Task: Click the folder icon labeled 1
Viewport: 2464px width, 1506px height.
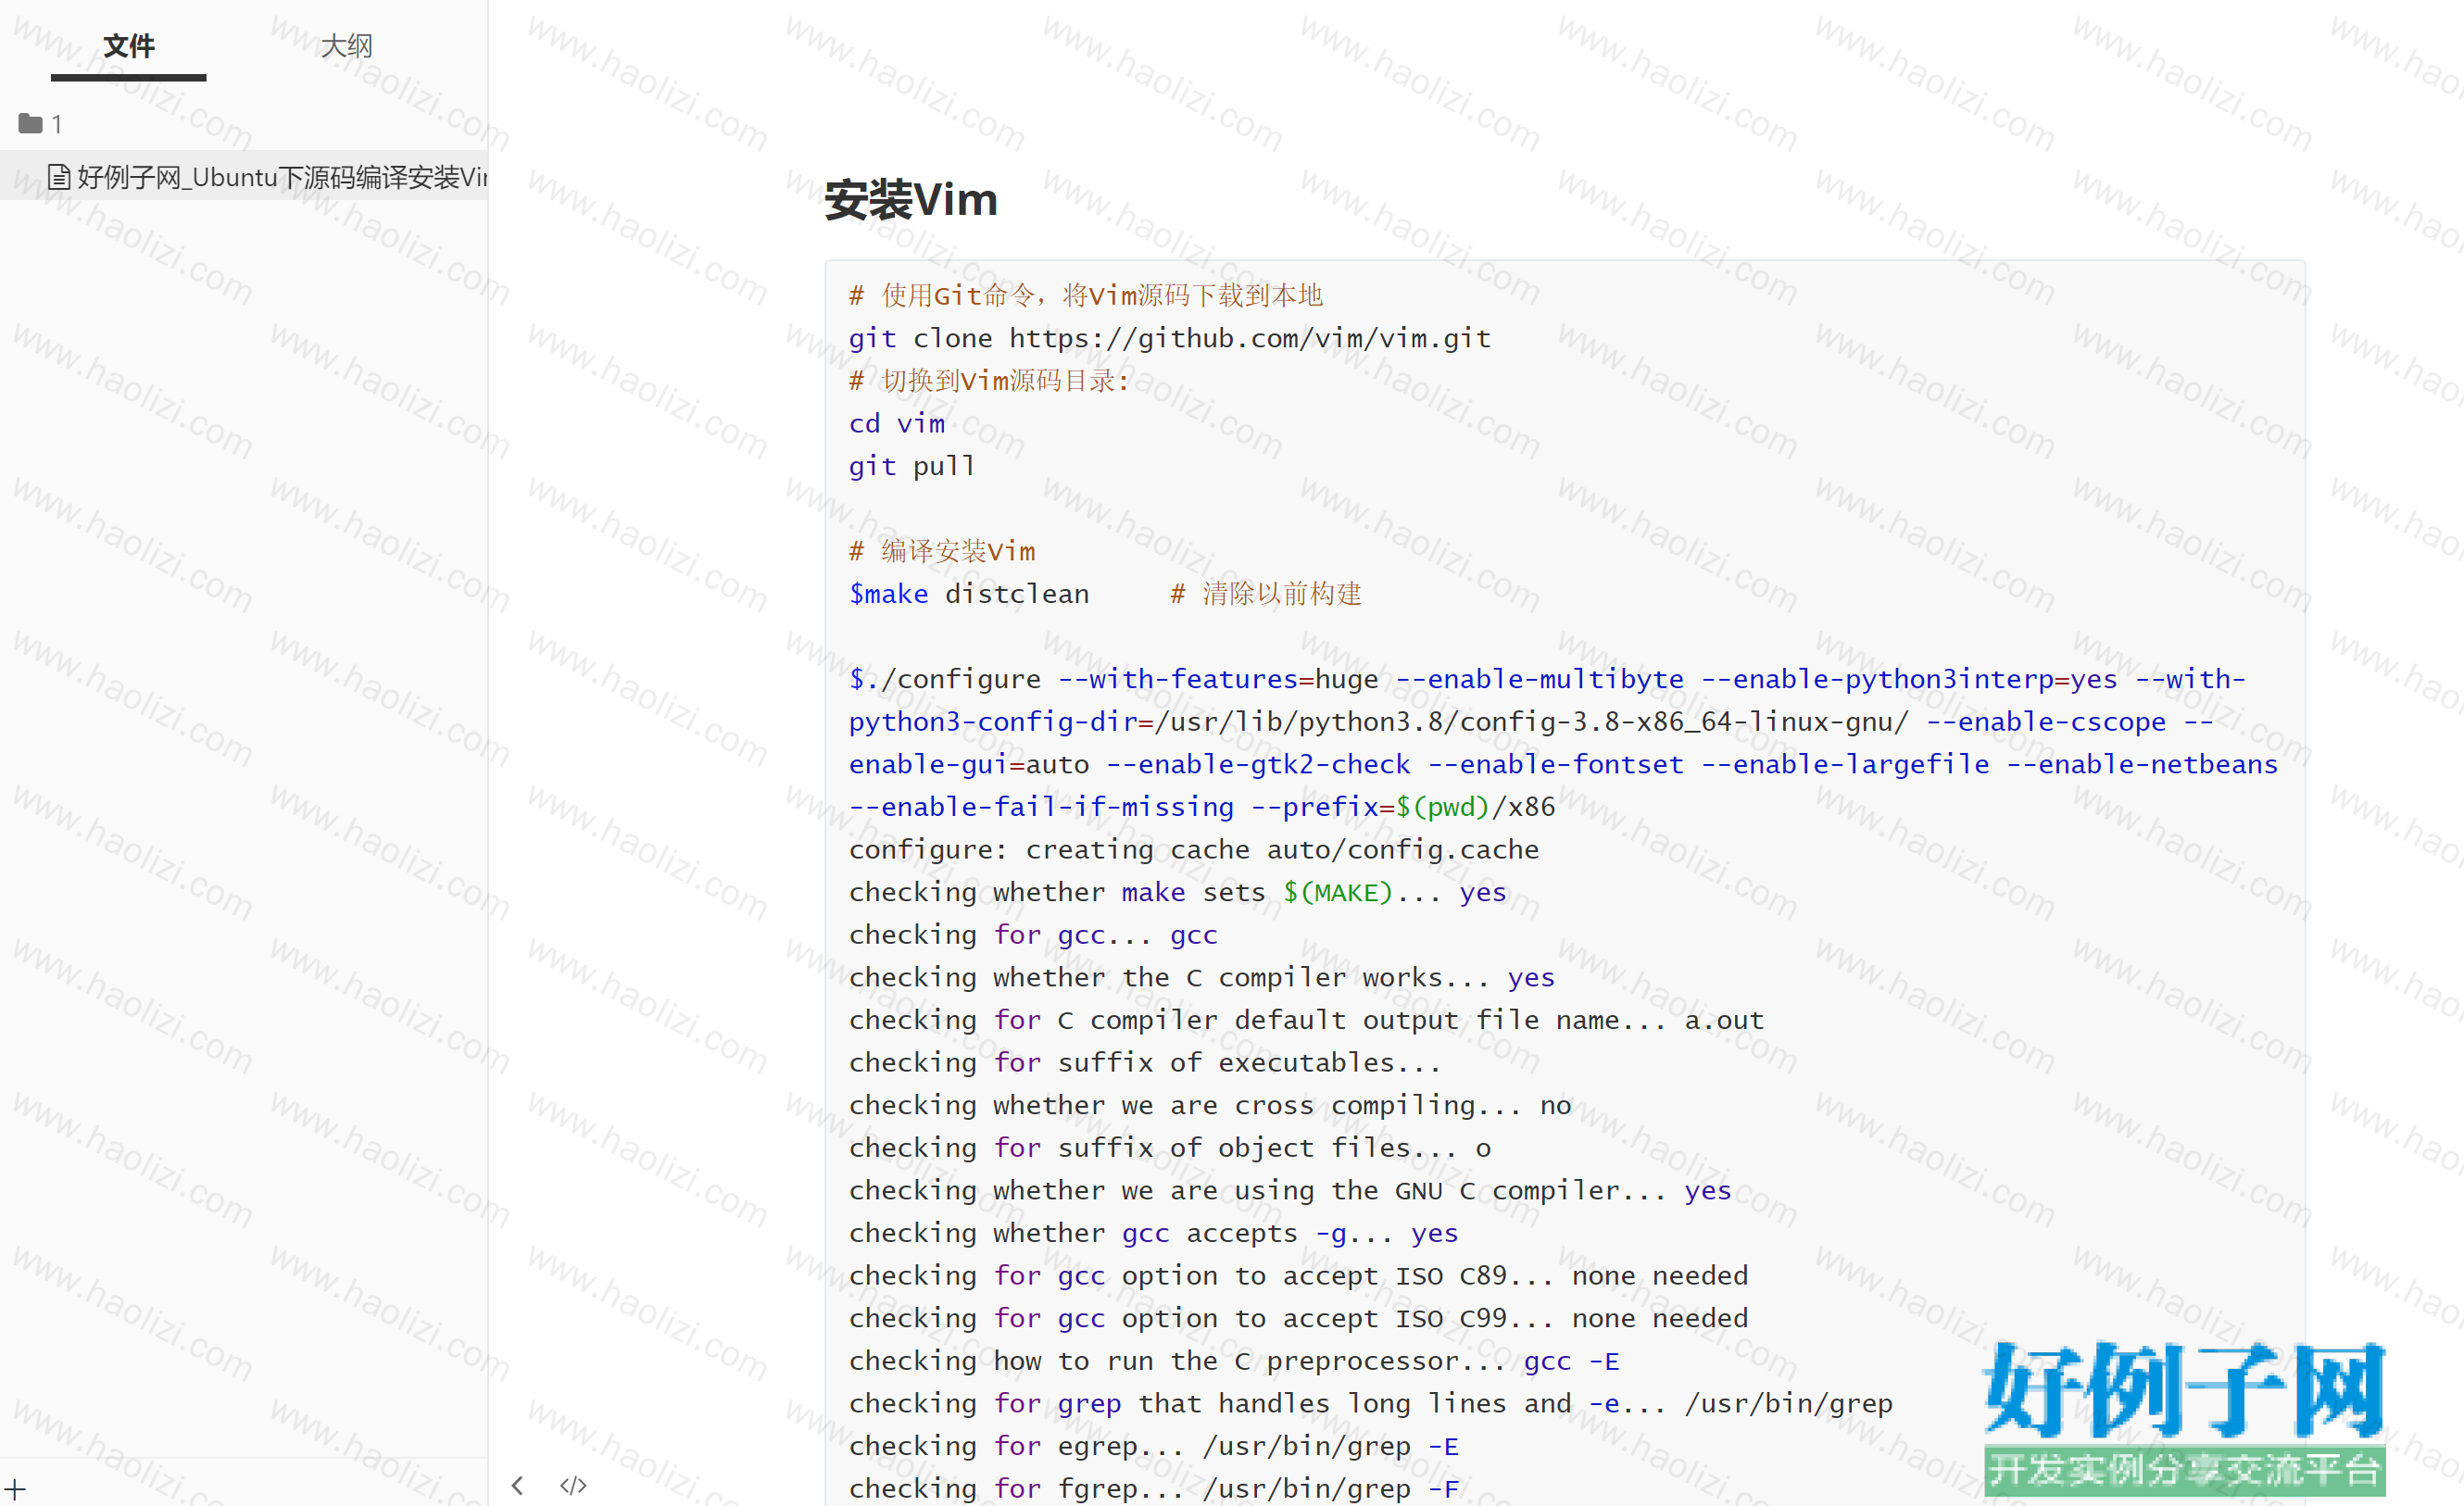Action: point(30,124)
